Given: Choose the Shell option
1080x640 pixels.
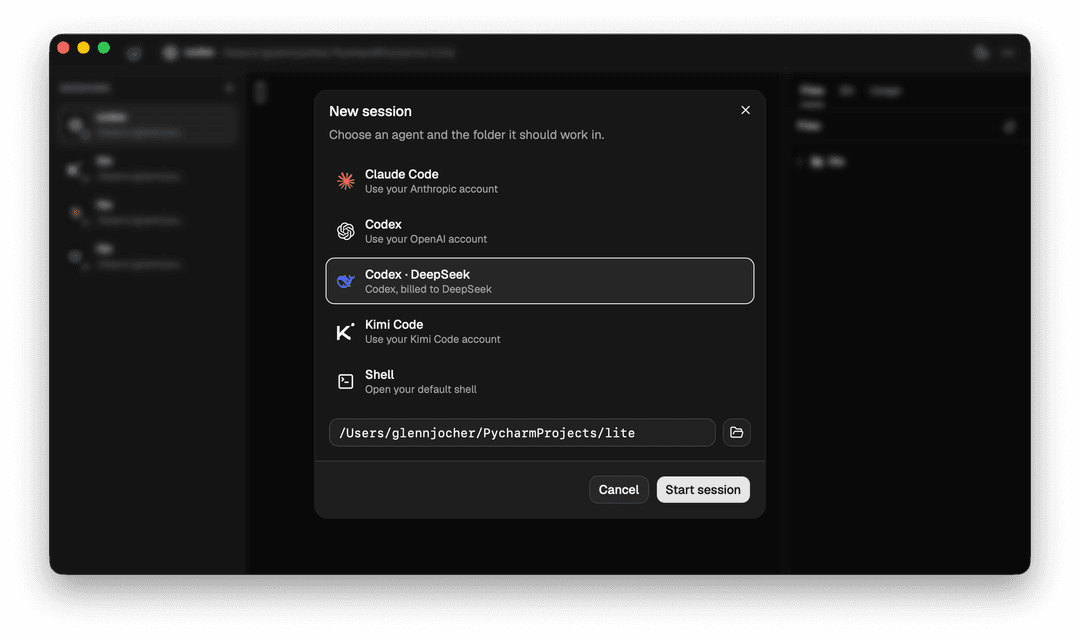Looking at the screenshot, I should (x=539, y=382).
